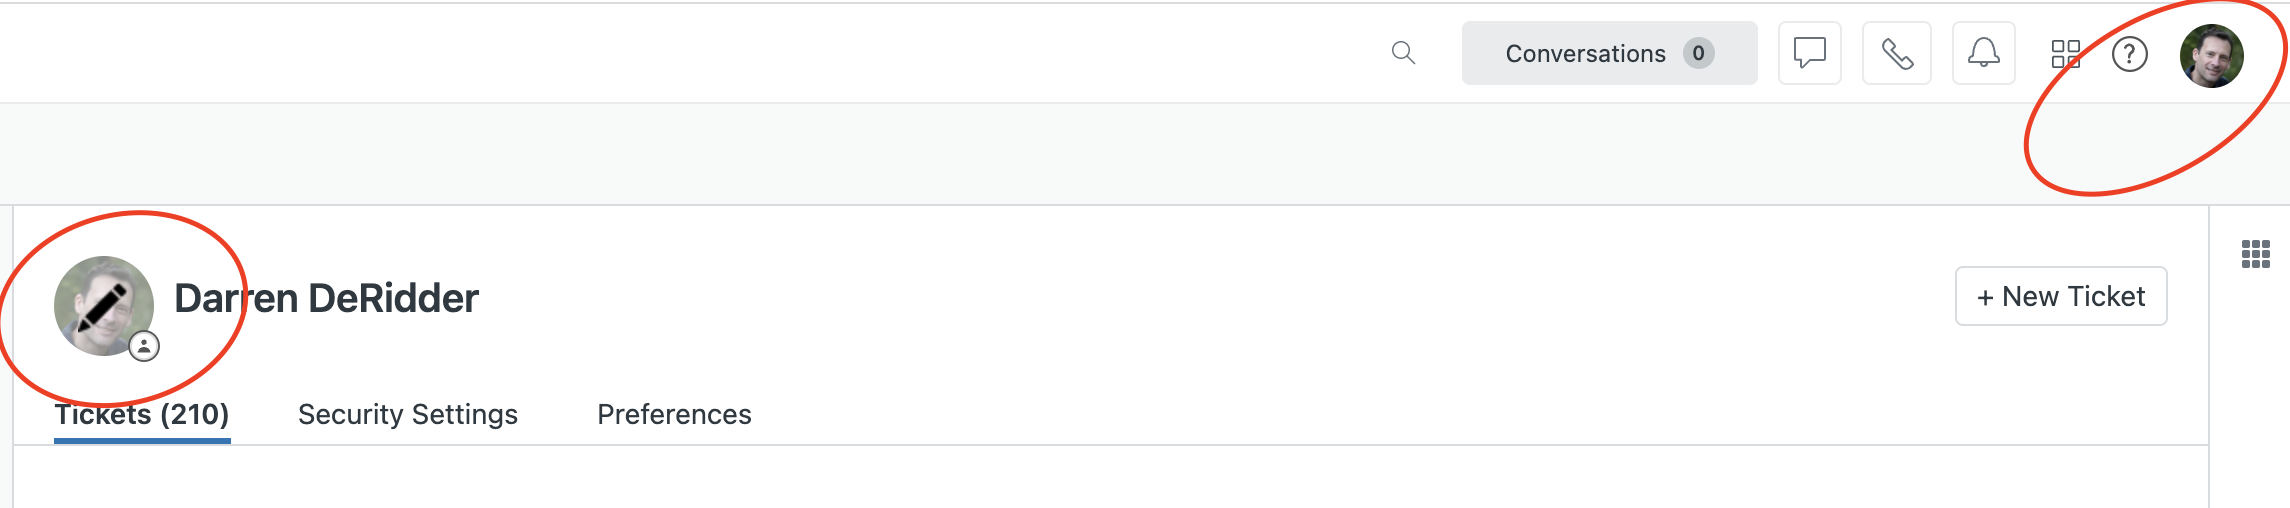
Task: Open the four-square apps switcher icon
Action: pyautogui.click(x=2065, y=54)
